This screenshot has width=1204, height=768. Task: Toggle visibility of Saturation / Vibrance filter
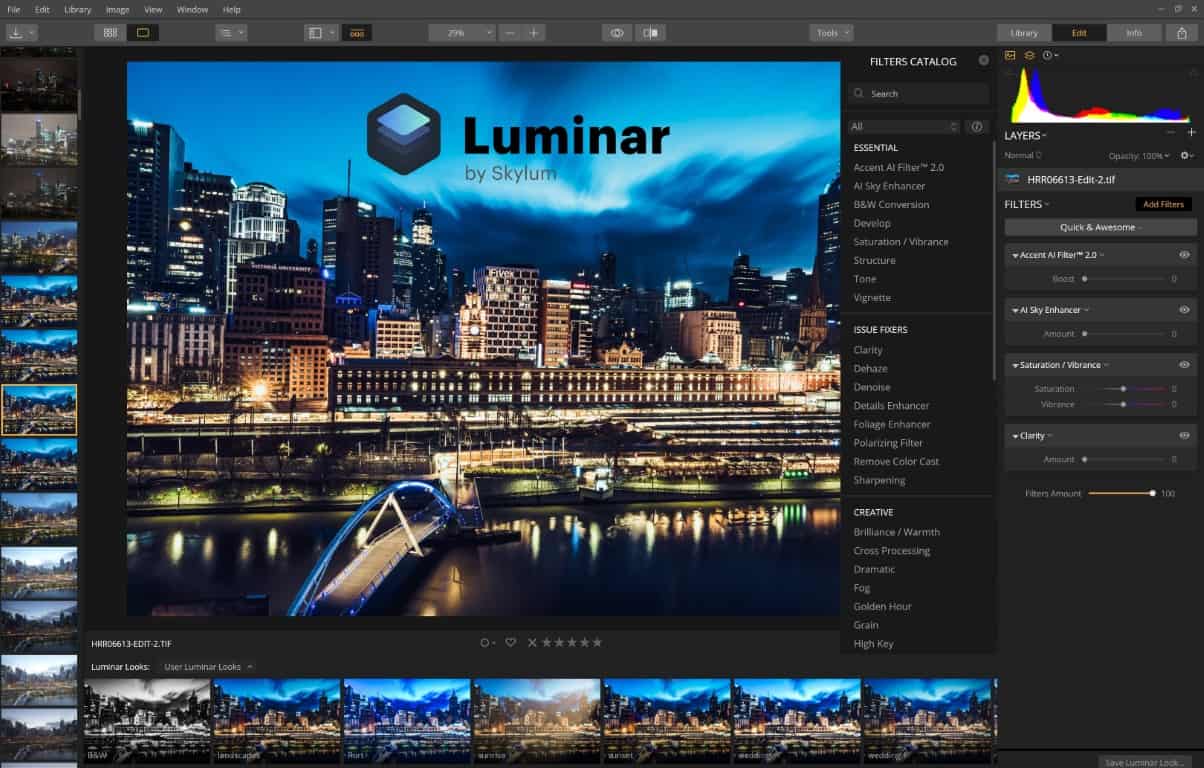(x=1184, y=366)
